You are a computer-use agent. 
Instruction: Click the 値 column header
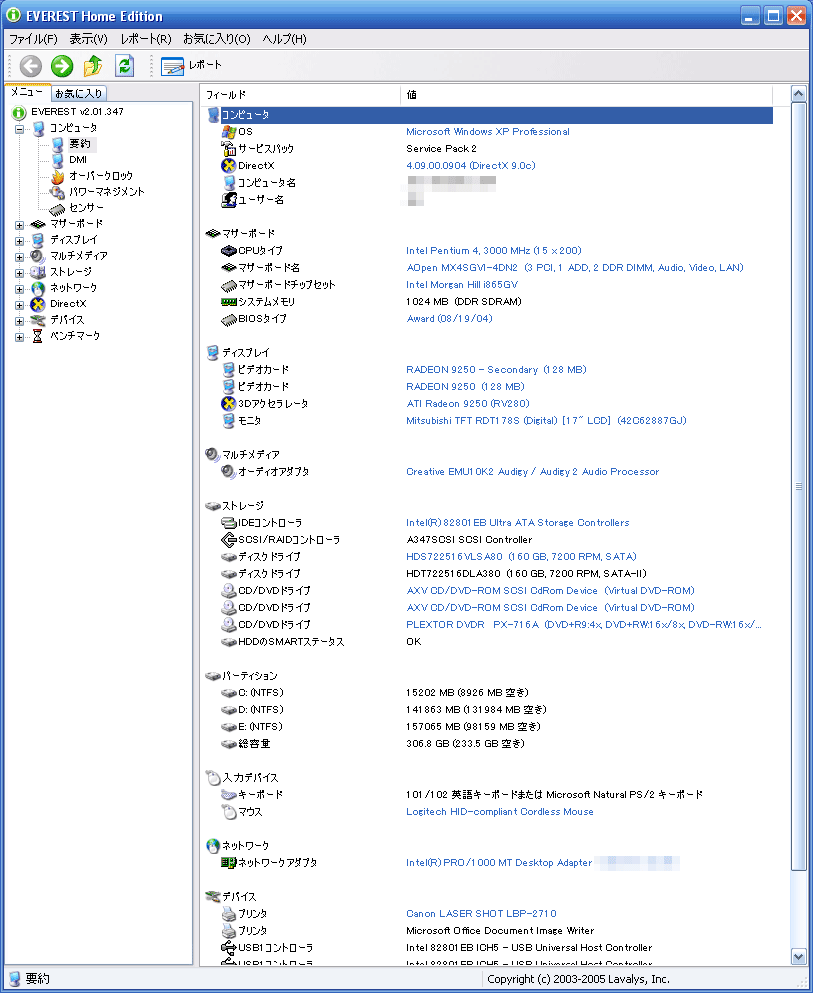[x=587, y=95]
